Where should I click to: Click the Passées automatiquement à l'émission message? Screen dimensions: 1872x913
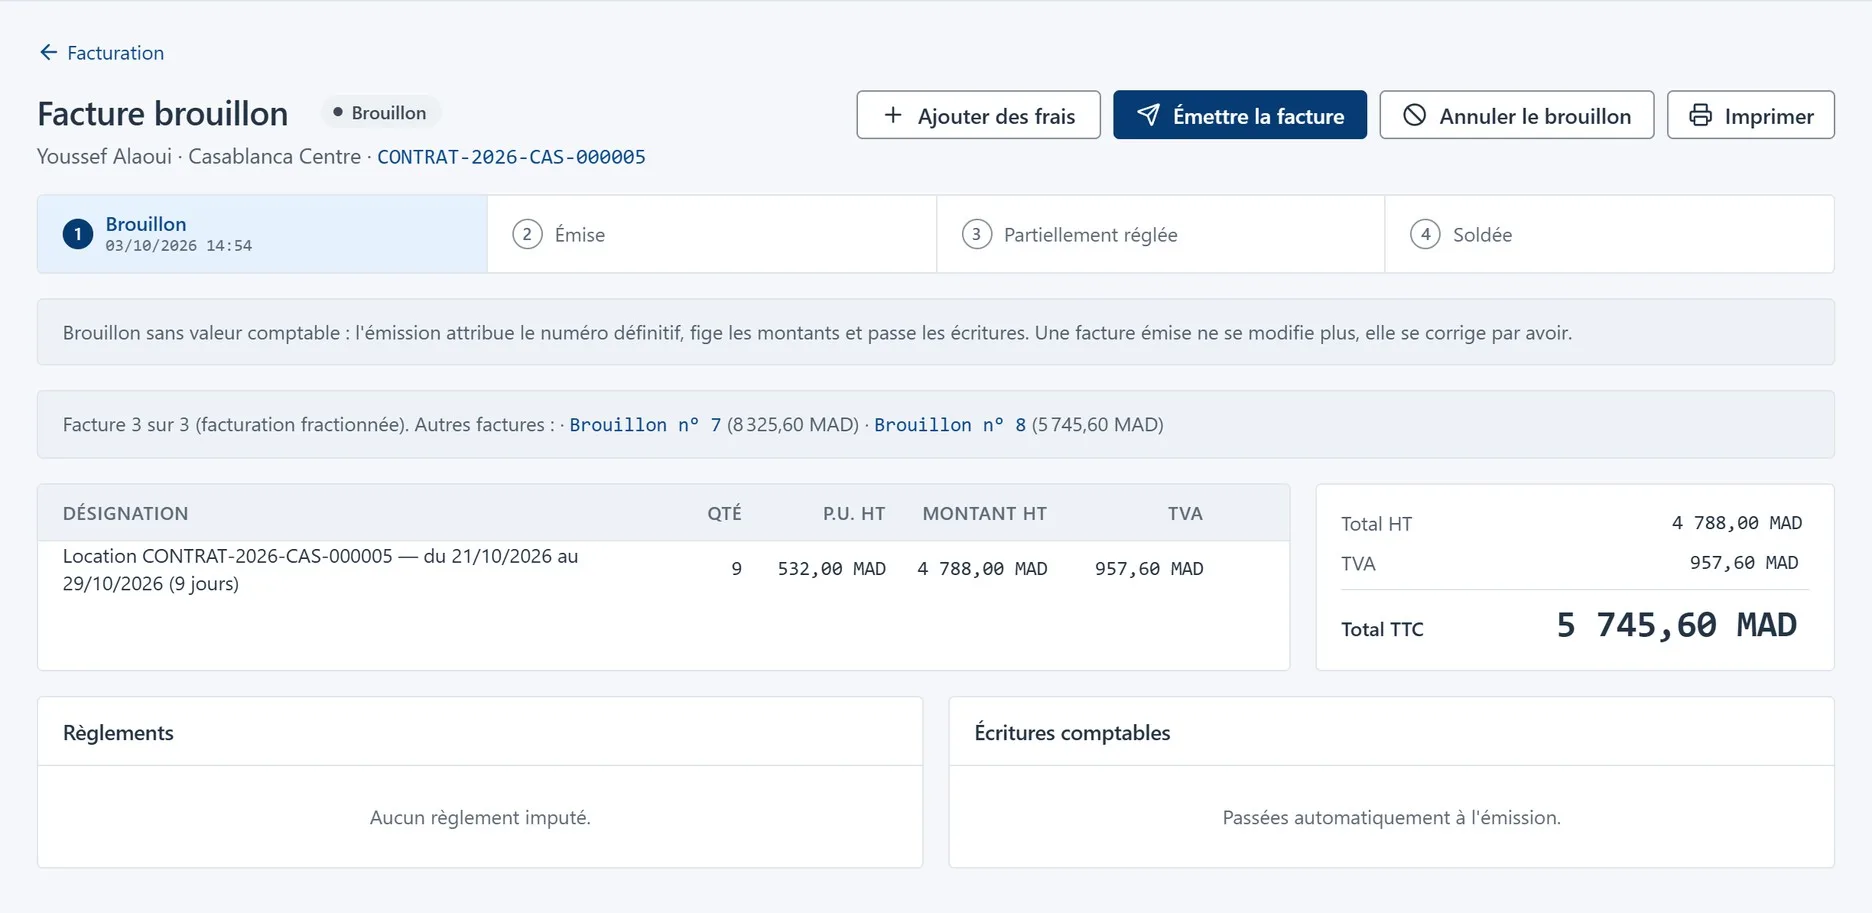coord(1391,818)
